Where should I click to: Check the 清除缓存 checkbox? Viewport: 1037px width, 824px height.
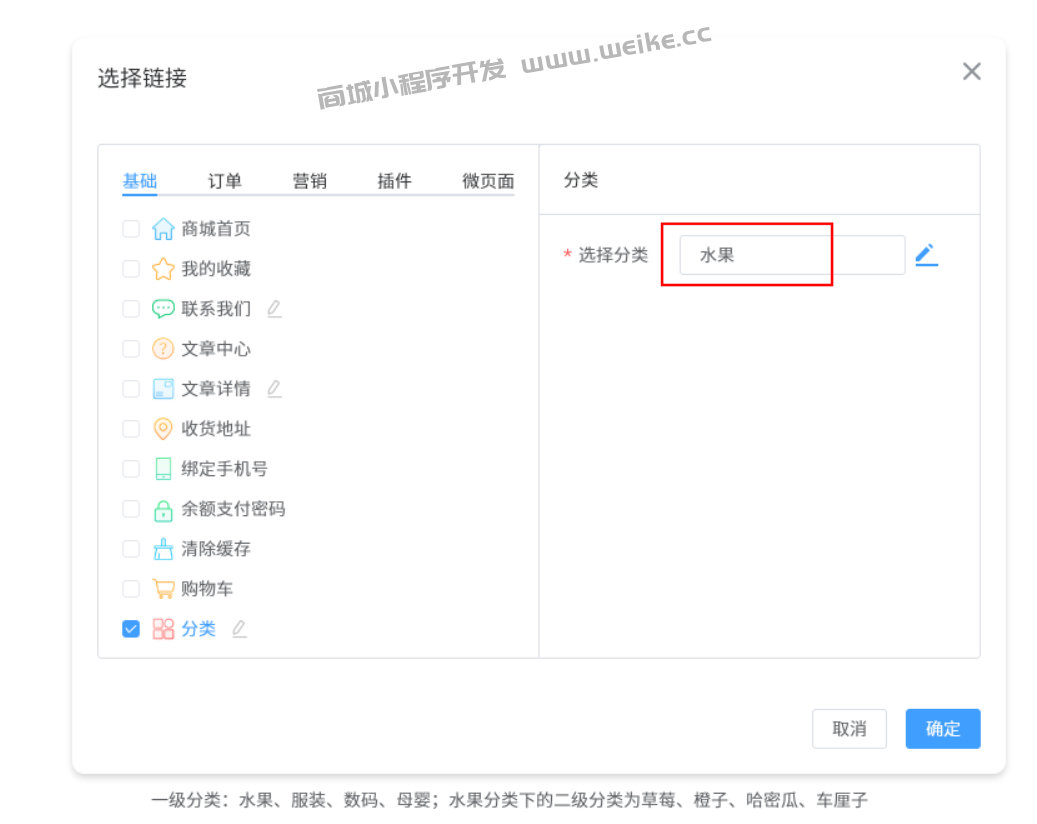pos(131,549)
